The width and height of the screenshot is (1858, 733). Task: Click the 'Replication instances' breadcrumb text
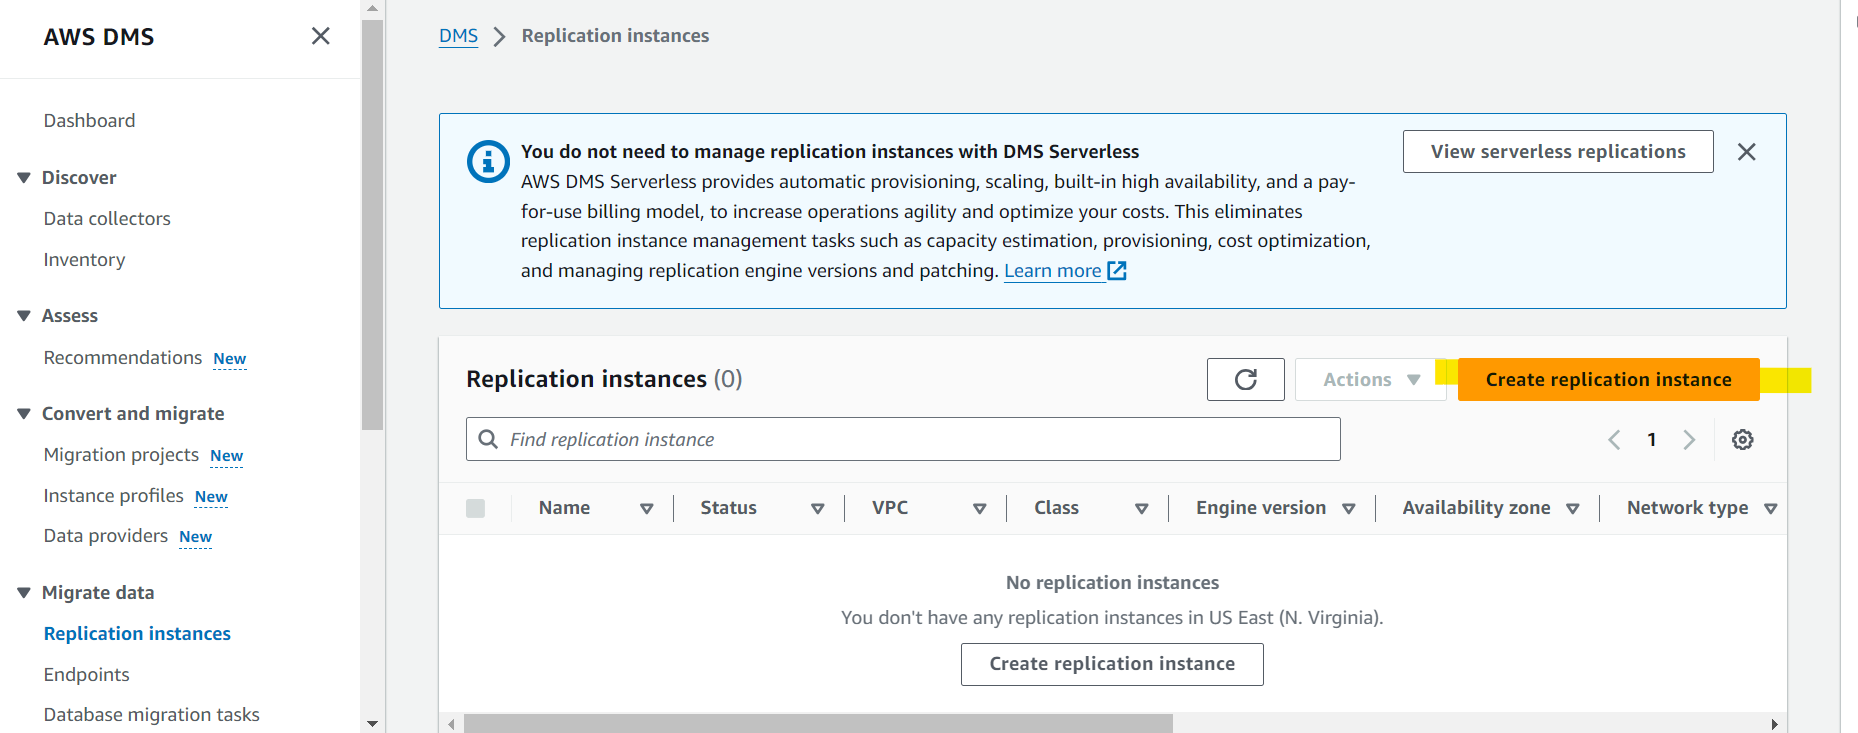coord(615,36)
